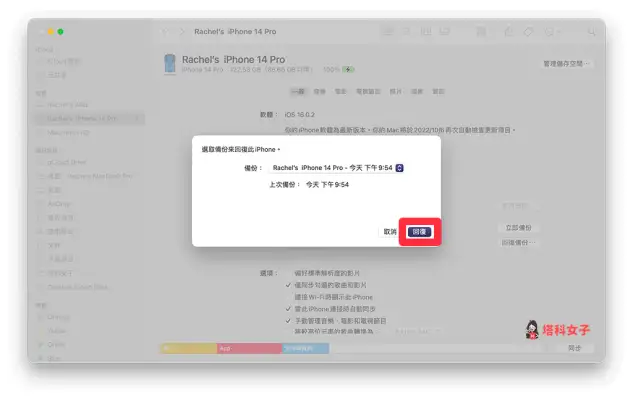This screenshot has width=633, height=400.
Task: Click the 同步 sync button
Action: (574, 348)
